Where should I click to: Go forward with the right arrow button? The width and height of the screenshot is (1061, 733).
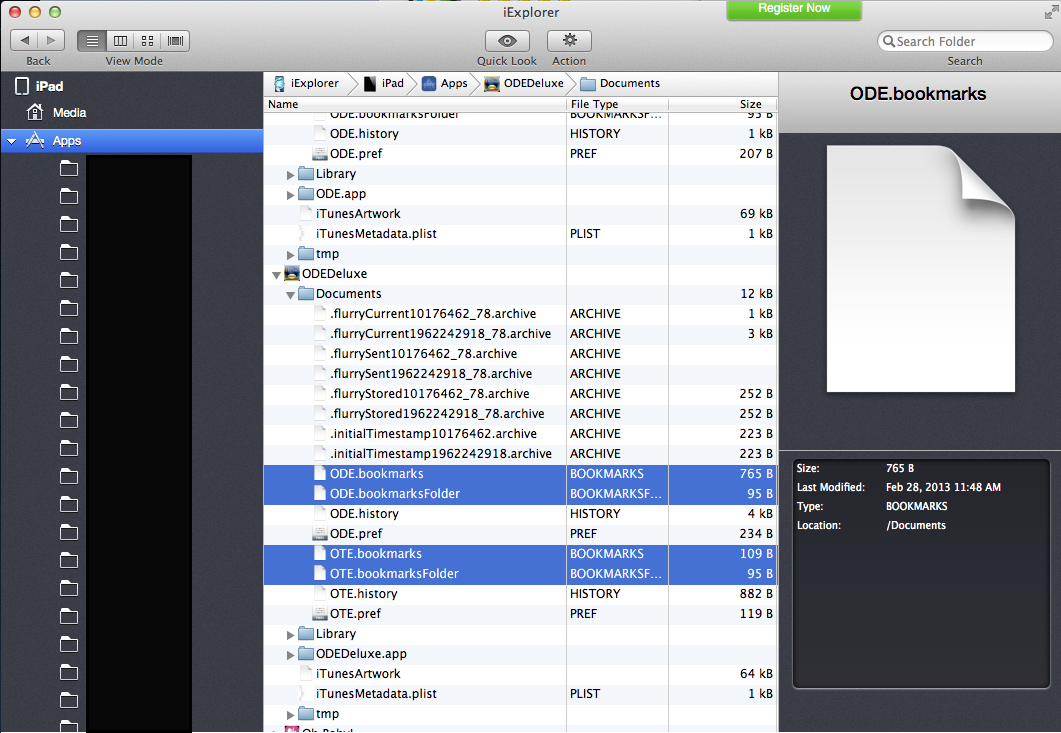point(51,41)
